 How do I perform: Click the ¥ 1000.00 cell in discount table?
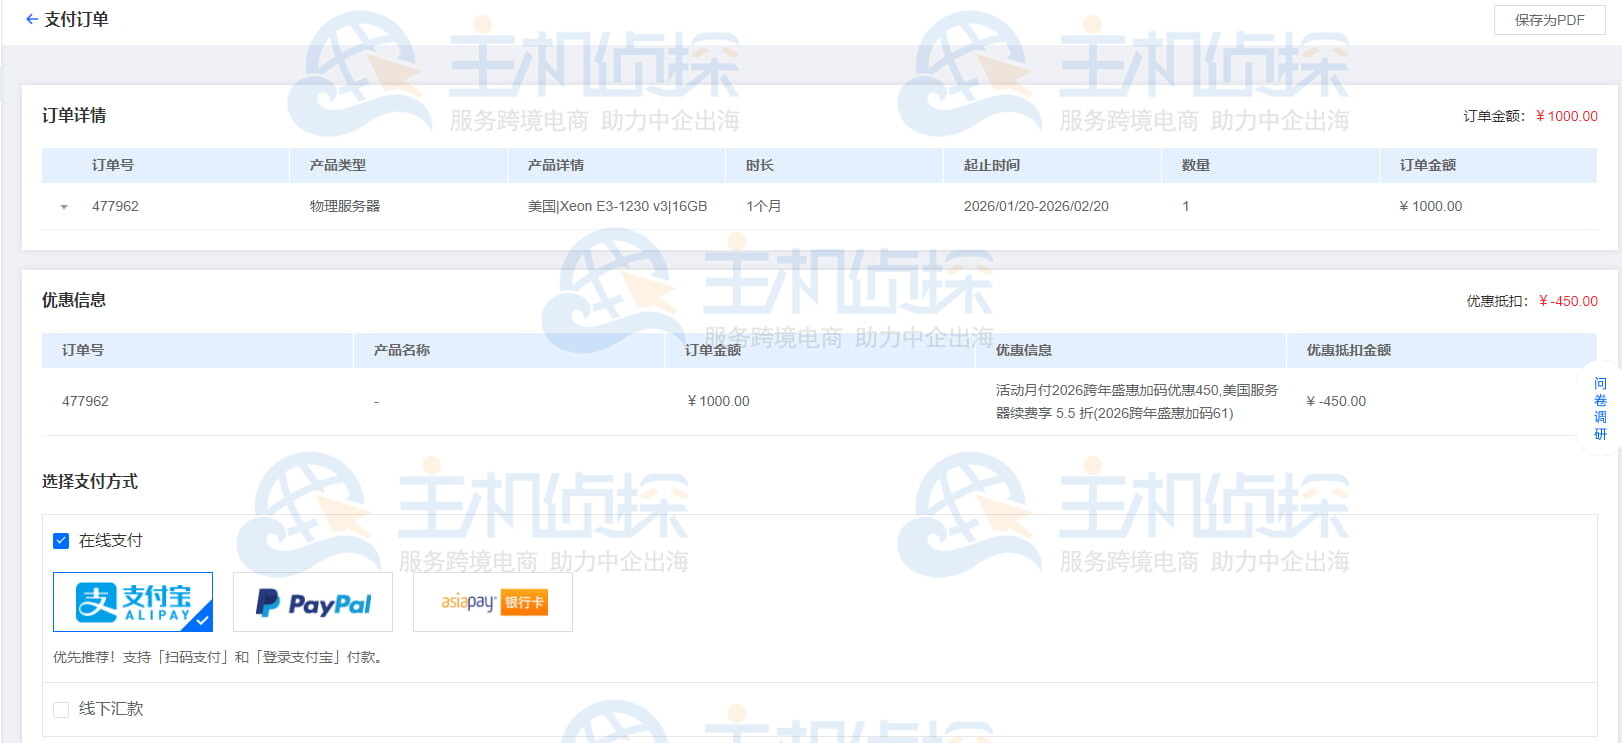[x=718, y=401]
